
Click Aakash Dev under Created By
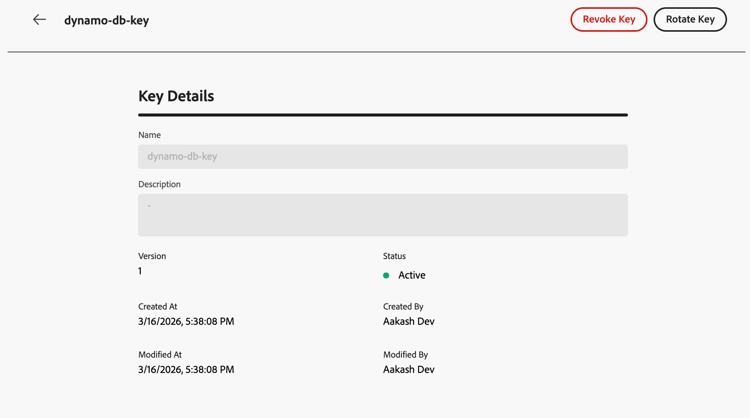tap(408, 322)
